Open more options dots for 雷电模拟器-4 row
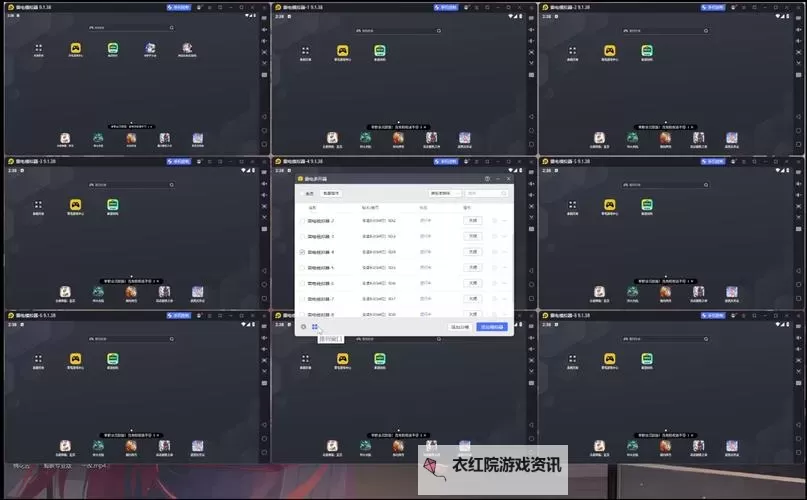 [504, 252]
